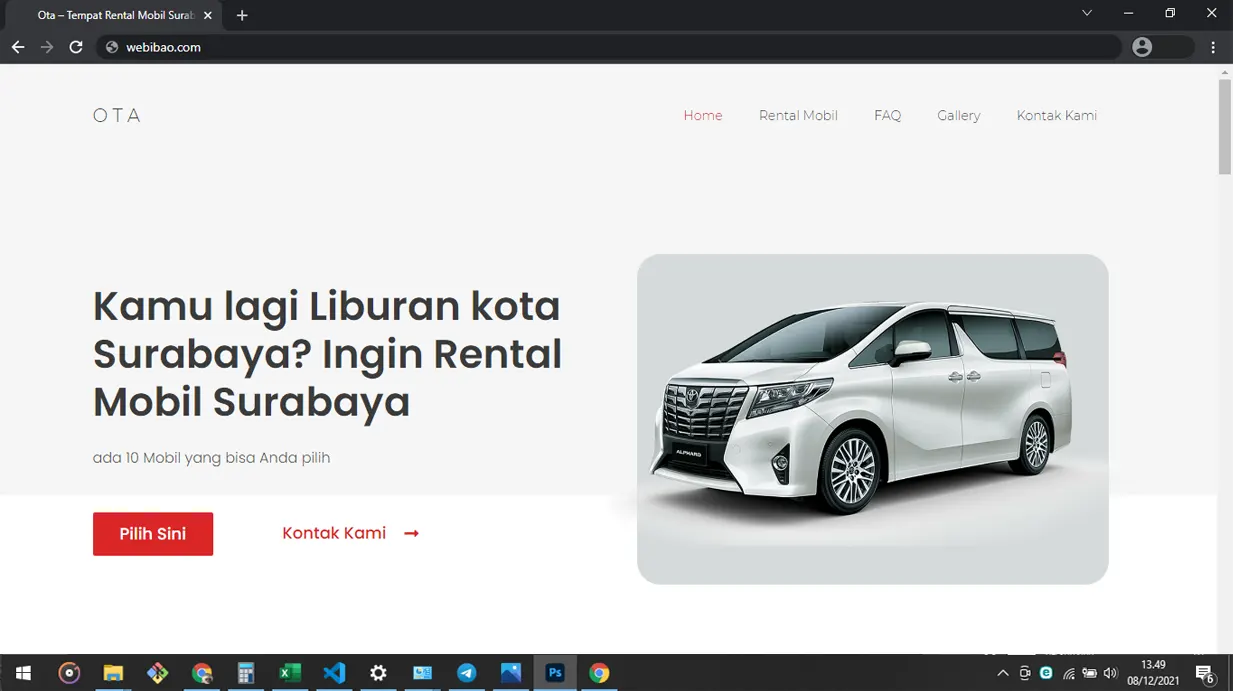Open the Gallery page from the navbar

tap(958, 116)
